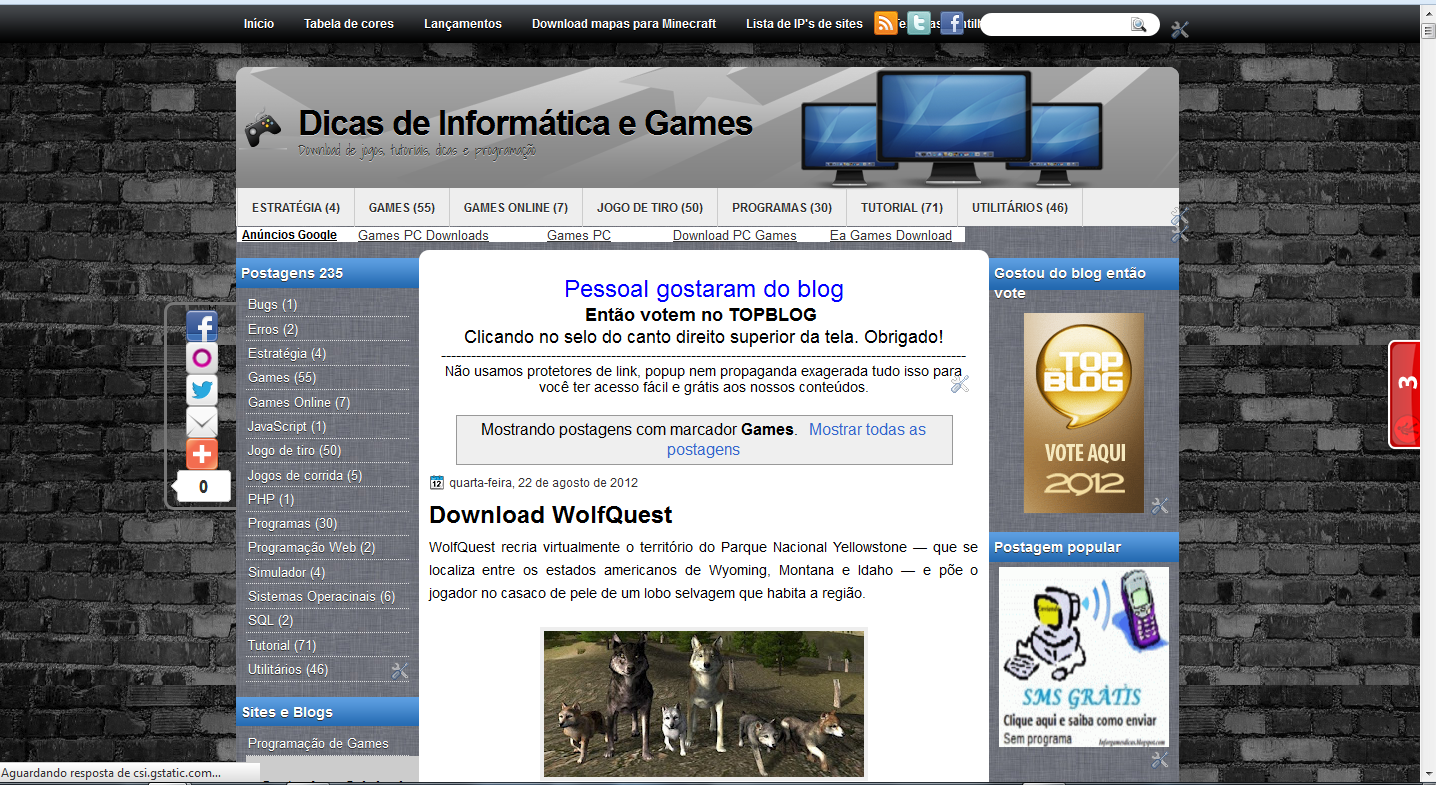Open the SMS Grátis popular post image
Image resolution: width=1436 pixels, height=785 pixels.
pos(1084,657)
